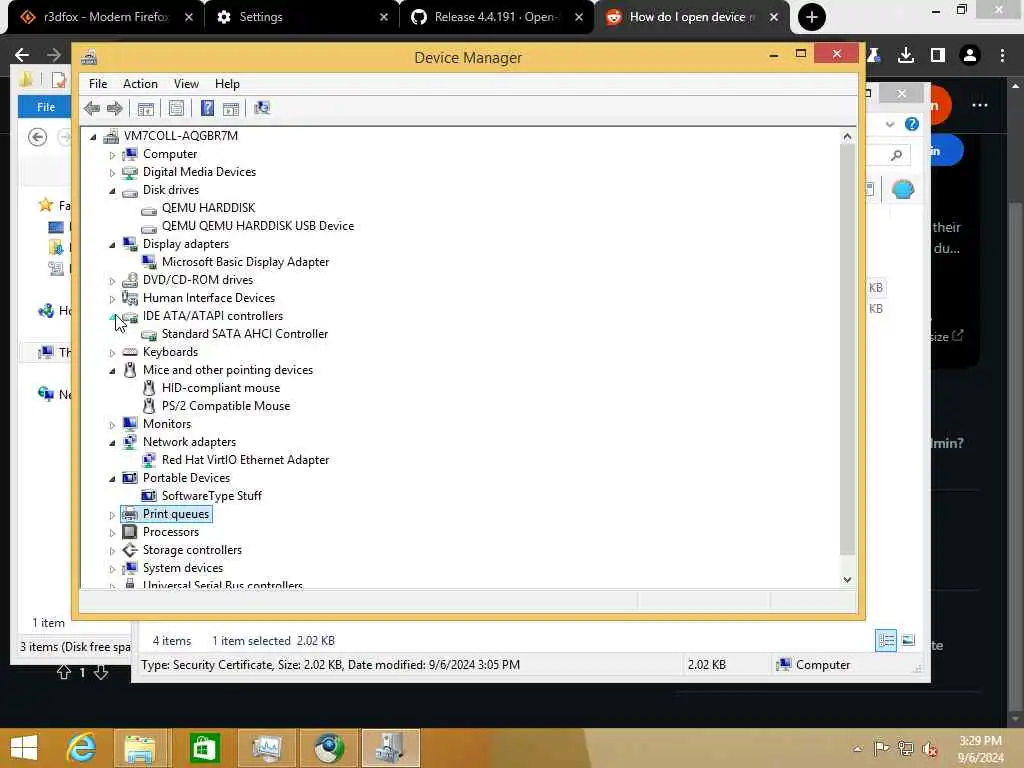
Task: Select Human Interface Devices category
Action: point(209,298)
